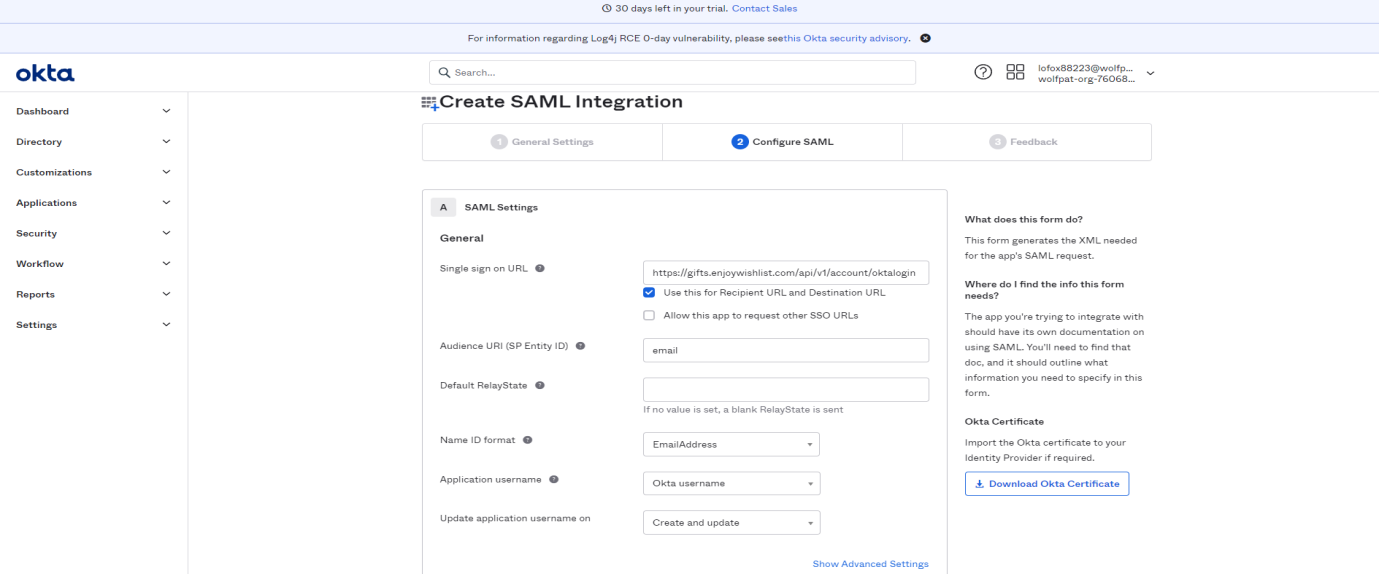Open the Name ID format dropdown
The image size is (1379, 574).
(x=730, y=444)
